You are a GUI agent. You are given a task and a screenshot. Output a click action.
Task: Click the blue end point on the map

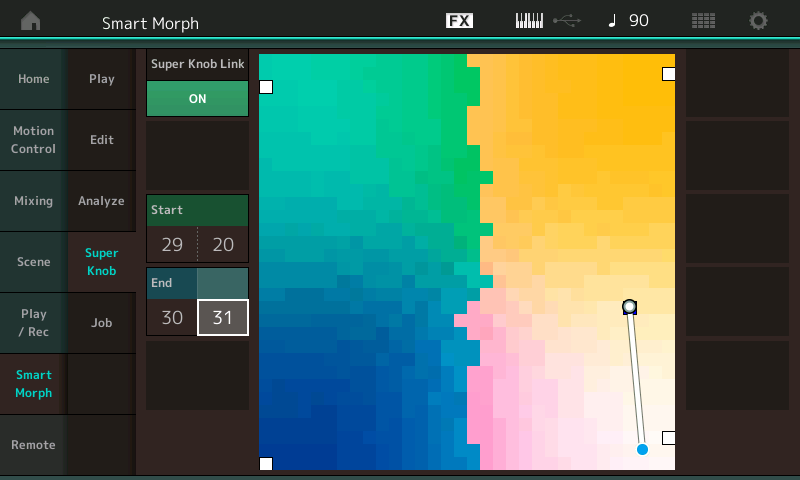(x=642, y=449)
